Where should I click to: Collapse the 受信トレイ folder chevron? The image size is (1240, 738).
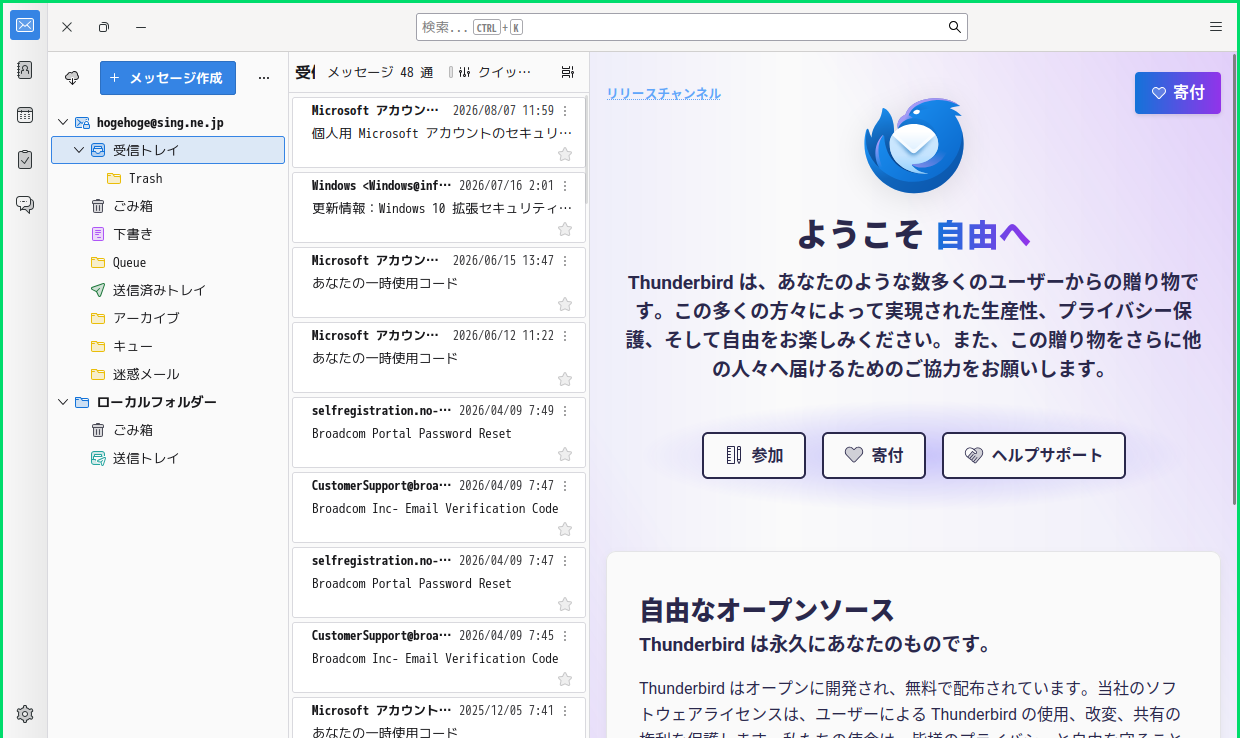tap(79, 150)
